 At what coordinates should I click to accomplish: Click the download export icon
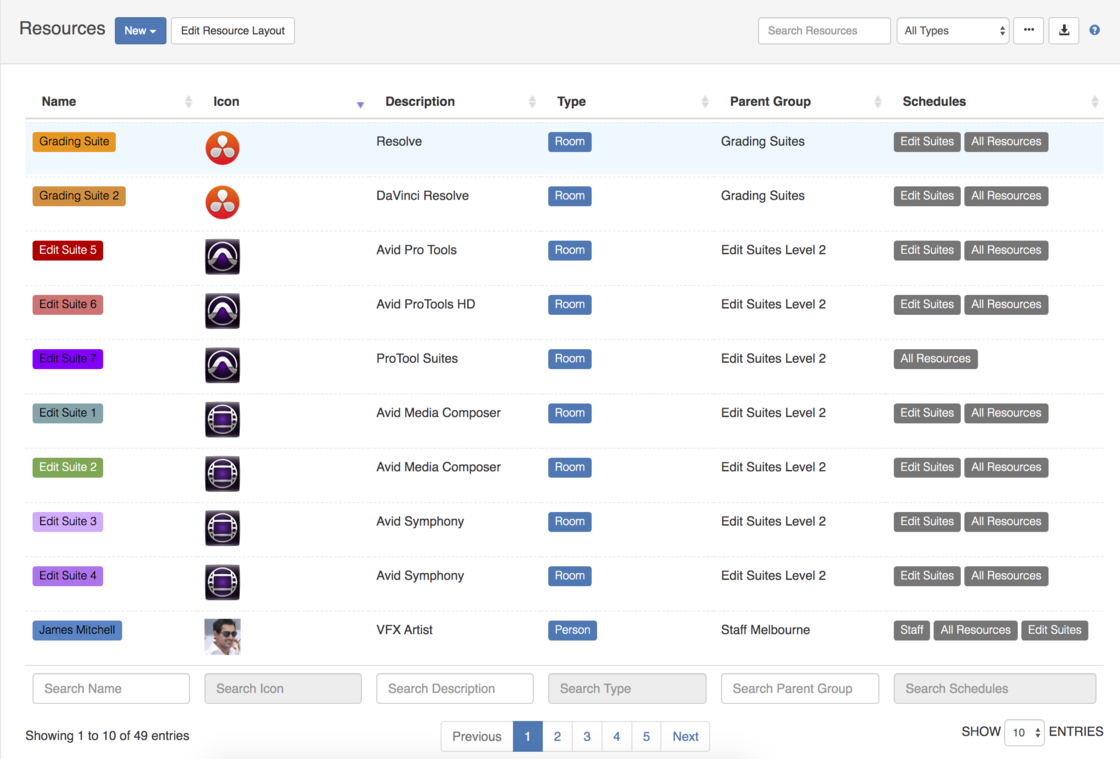tap(1064, 31)
